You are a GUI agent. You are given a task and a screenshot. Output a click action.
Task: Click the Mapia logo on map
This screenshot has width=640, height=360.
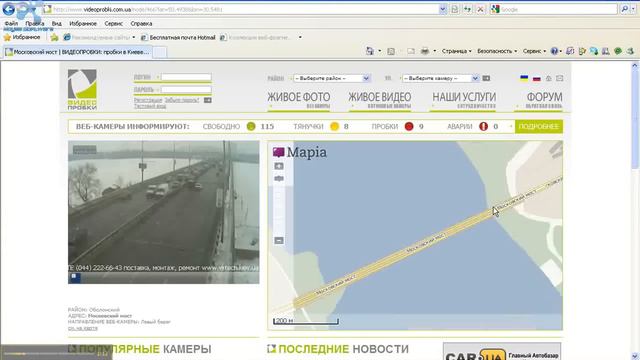(300, 152)
